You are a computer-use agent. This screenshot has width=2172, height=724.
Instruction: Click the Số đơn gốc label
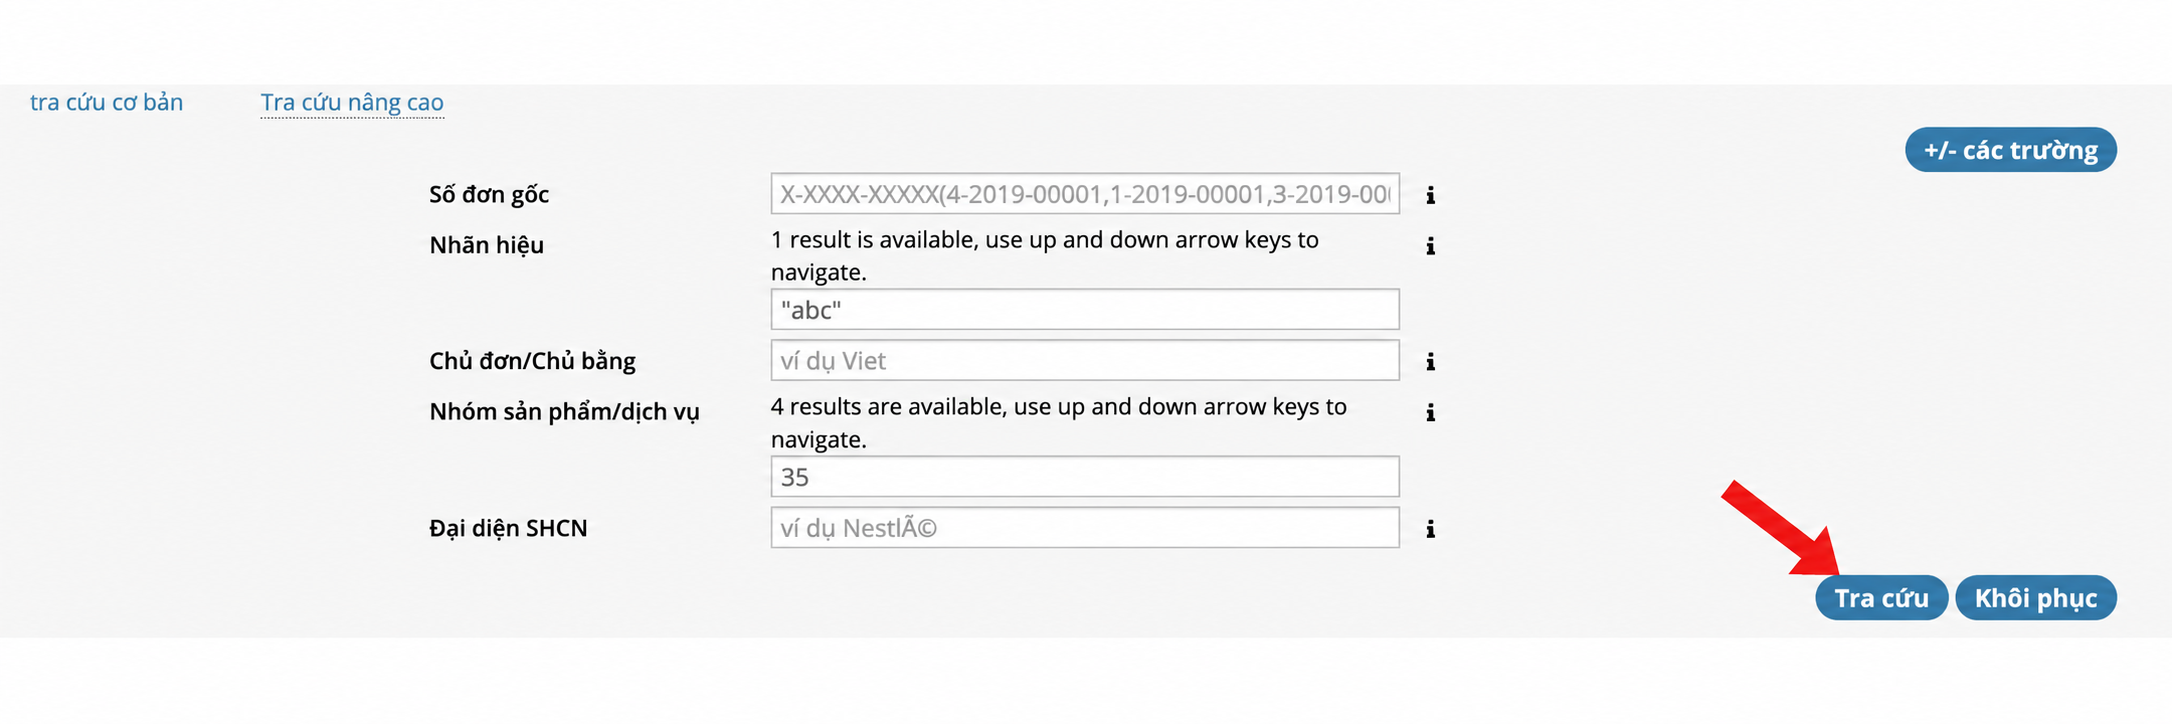(x=489, y=194)
